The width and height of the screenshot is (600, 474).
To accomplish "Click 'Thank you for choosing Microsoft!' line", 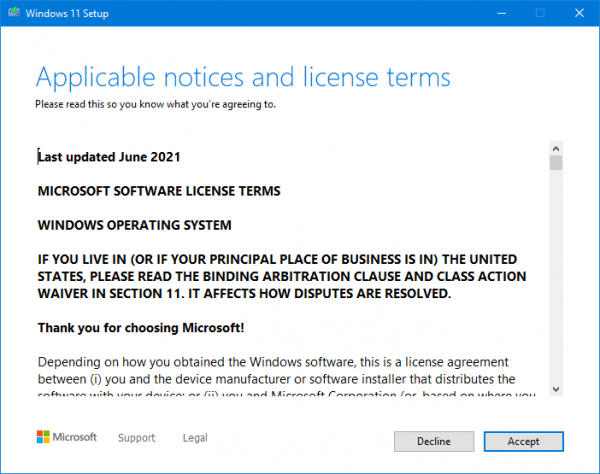I will coord(141,328).
